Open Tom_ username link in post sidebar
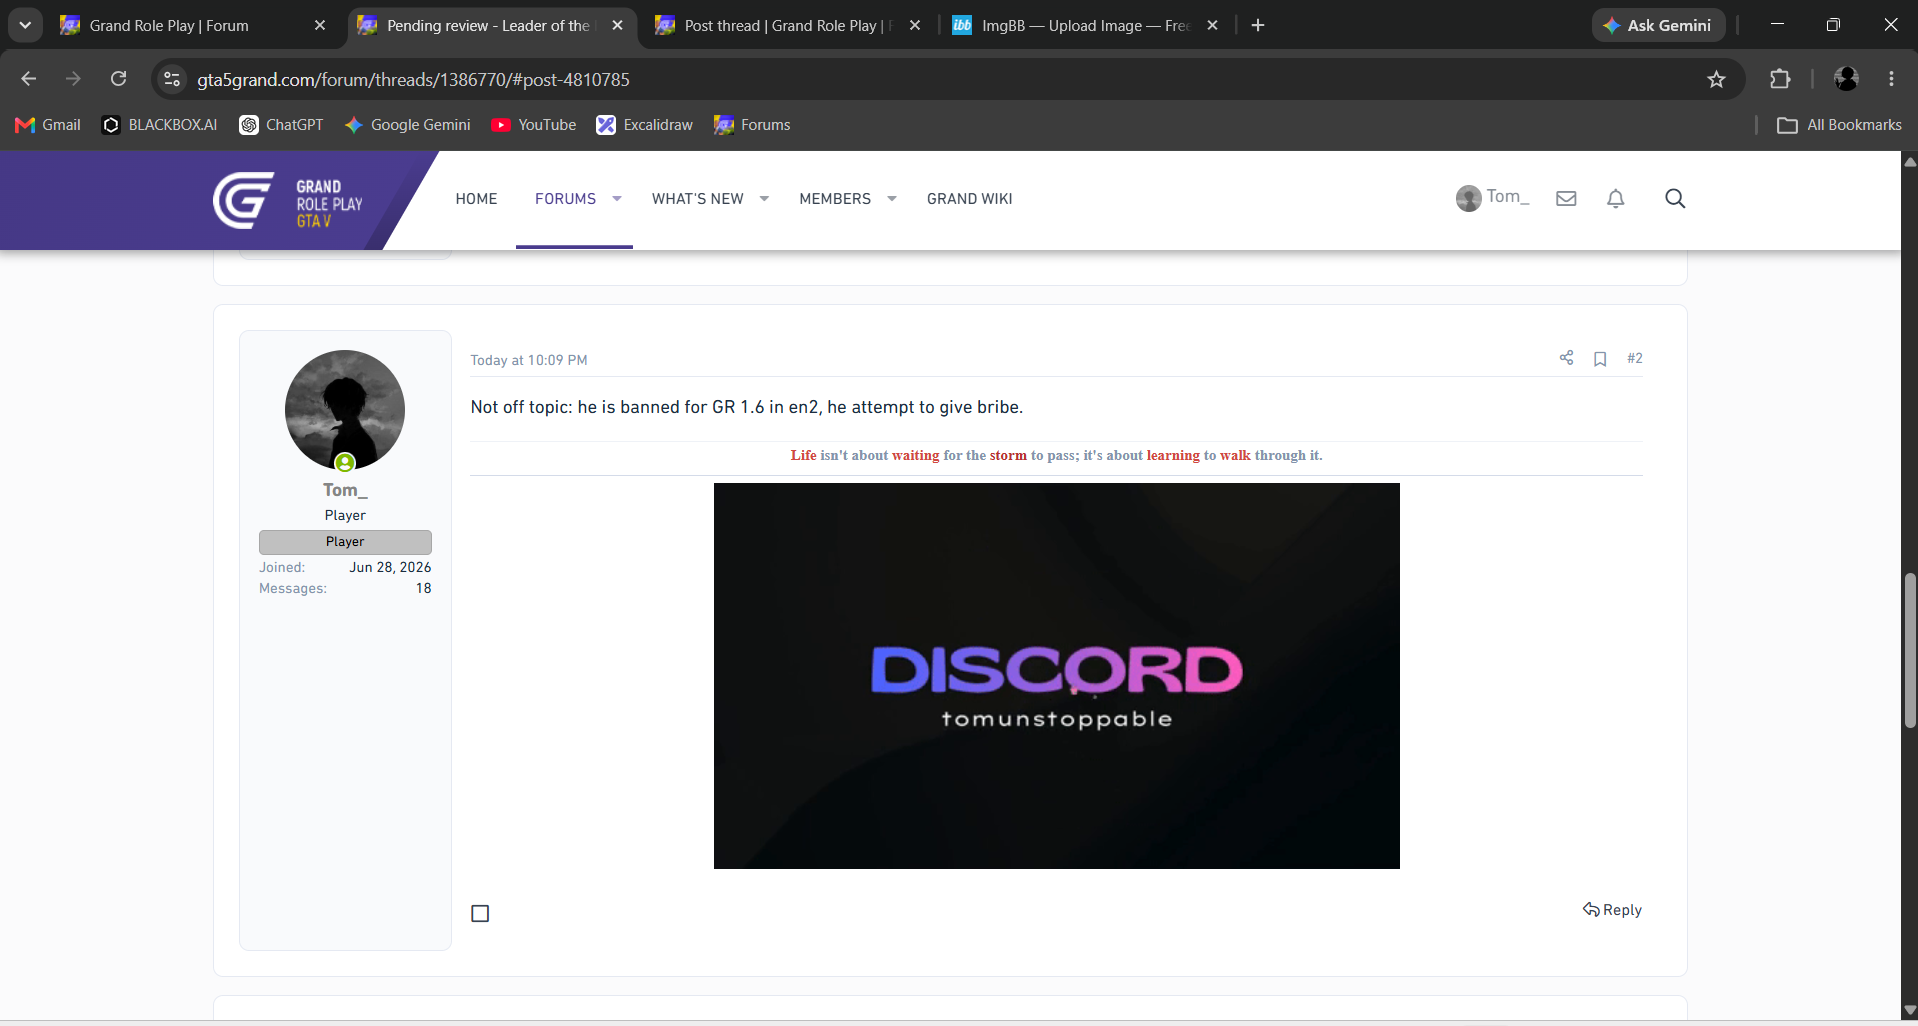 [x=345, y=490]
